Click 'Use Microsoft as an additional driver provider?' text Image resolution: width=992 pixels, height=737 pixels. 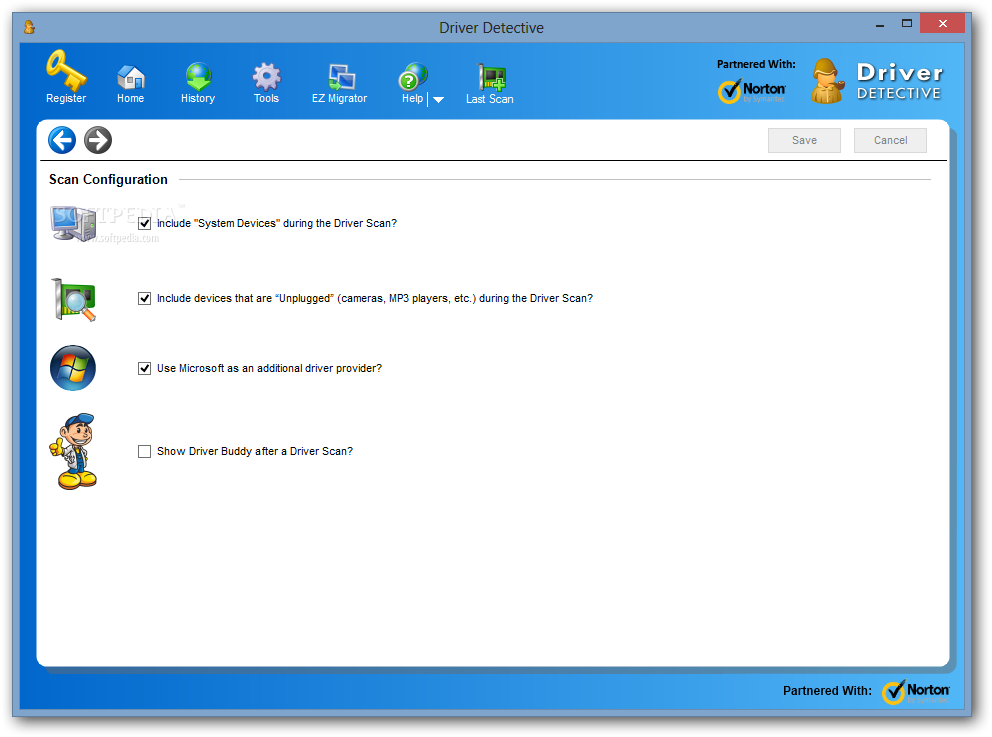tap(270, 368)
